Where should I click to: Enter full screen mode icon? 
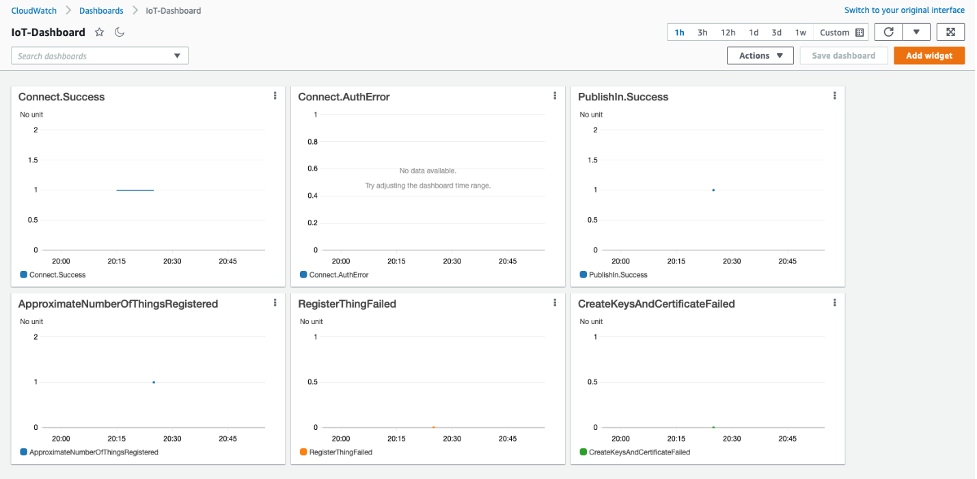pyautogui.click(x=951, y=32)
